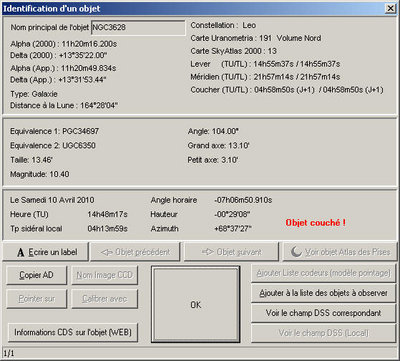The image size is (400, 361).
Task: Click the right arrow icon of Objet suivant
Action: [207, 252]
